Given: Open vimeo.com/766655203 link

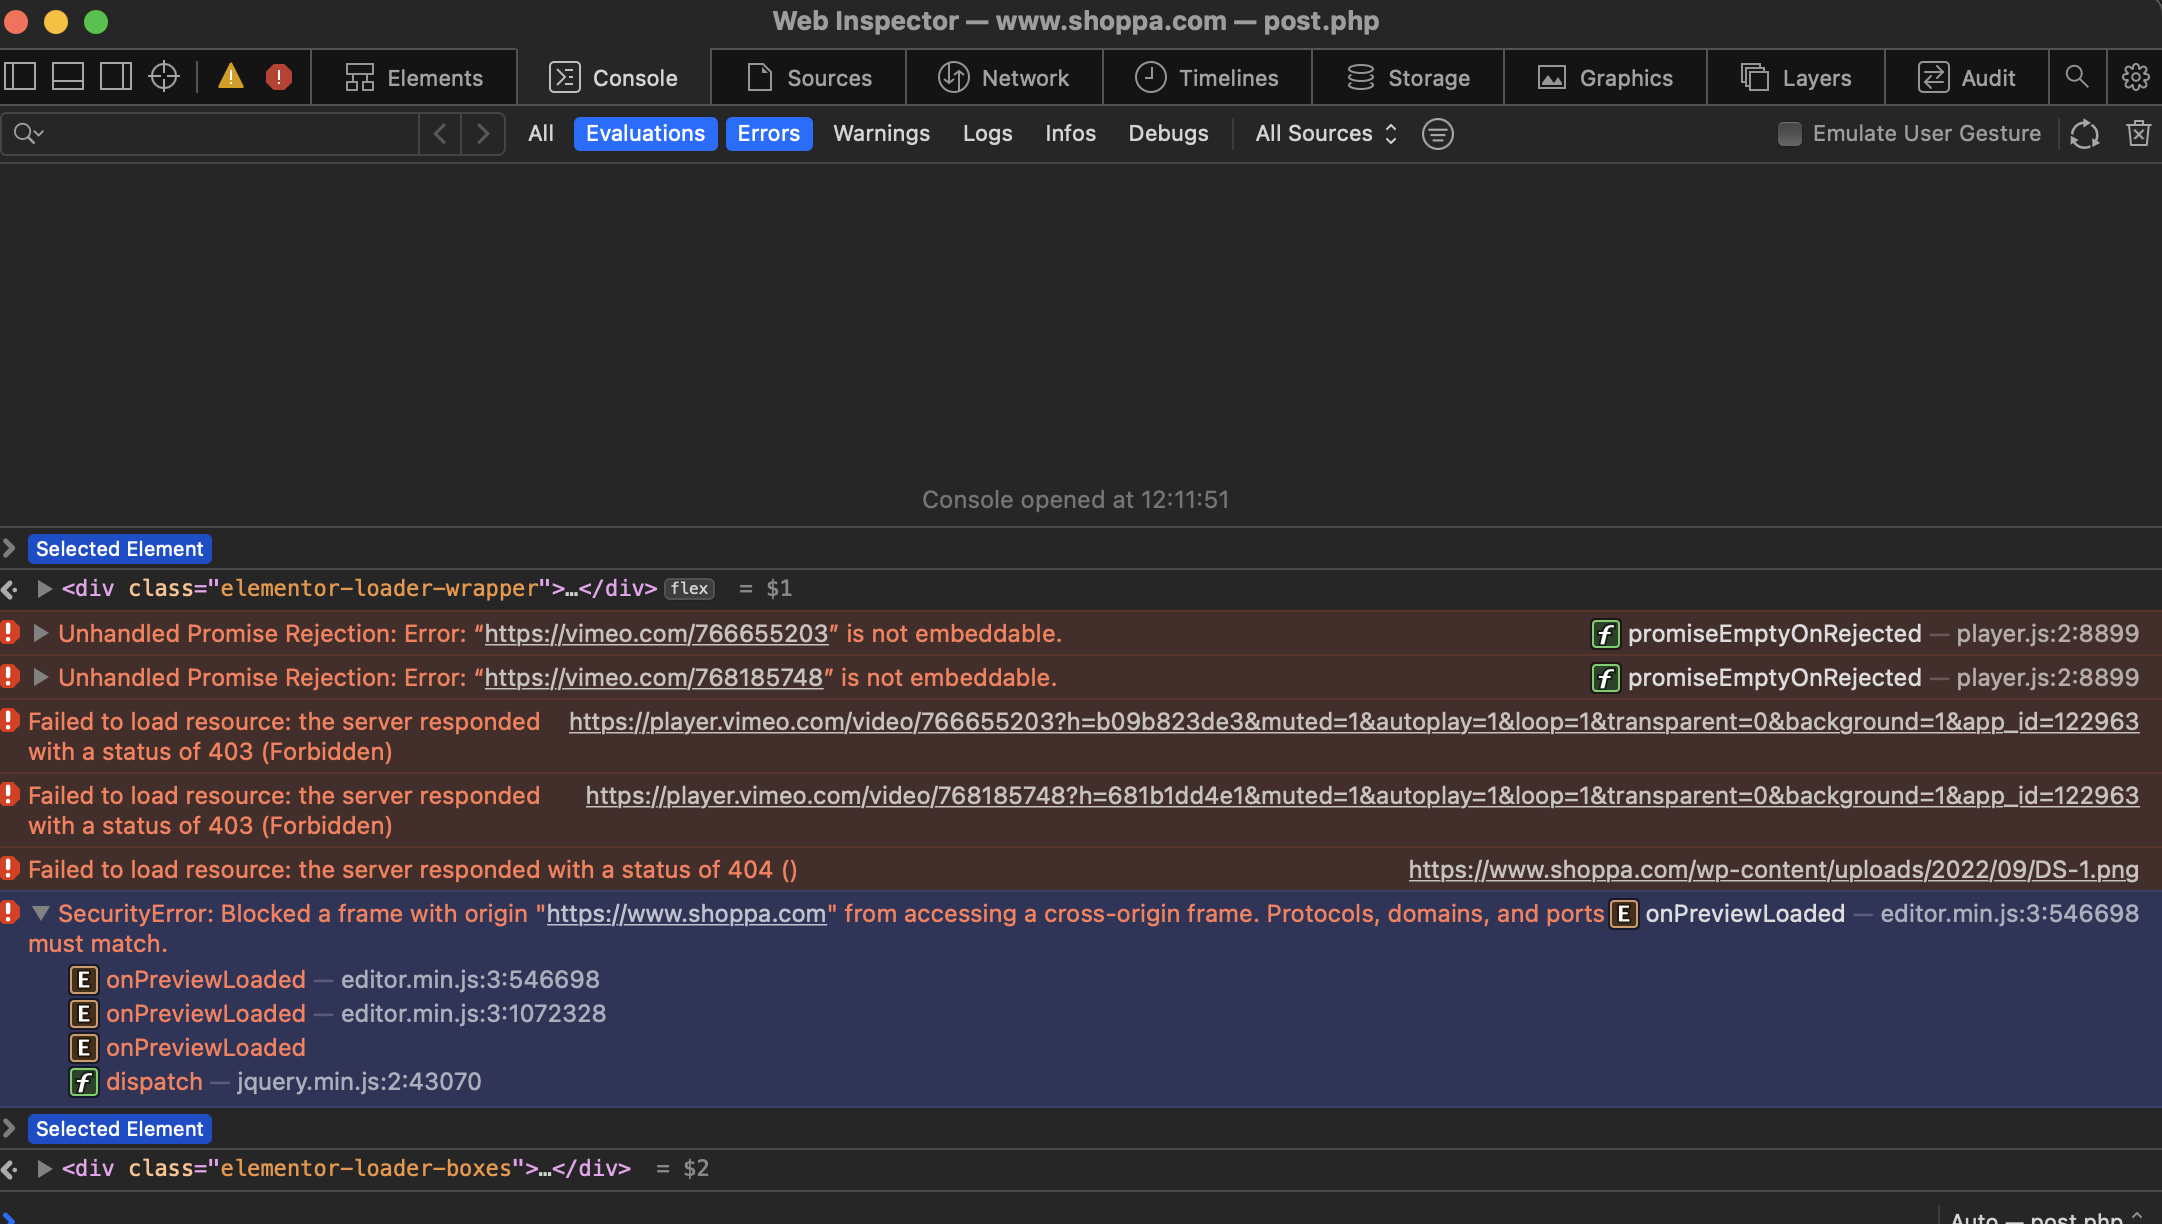Looking at the screenshot, I should coord(656,634).
